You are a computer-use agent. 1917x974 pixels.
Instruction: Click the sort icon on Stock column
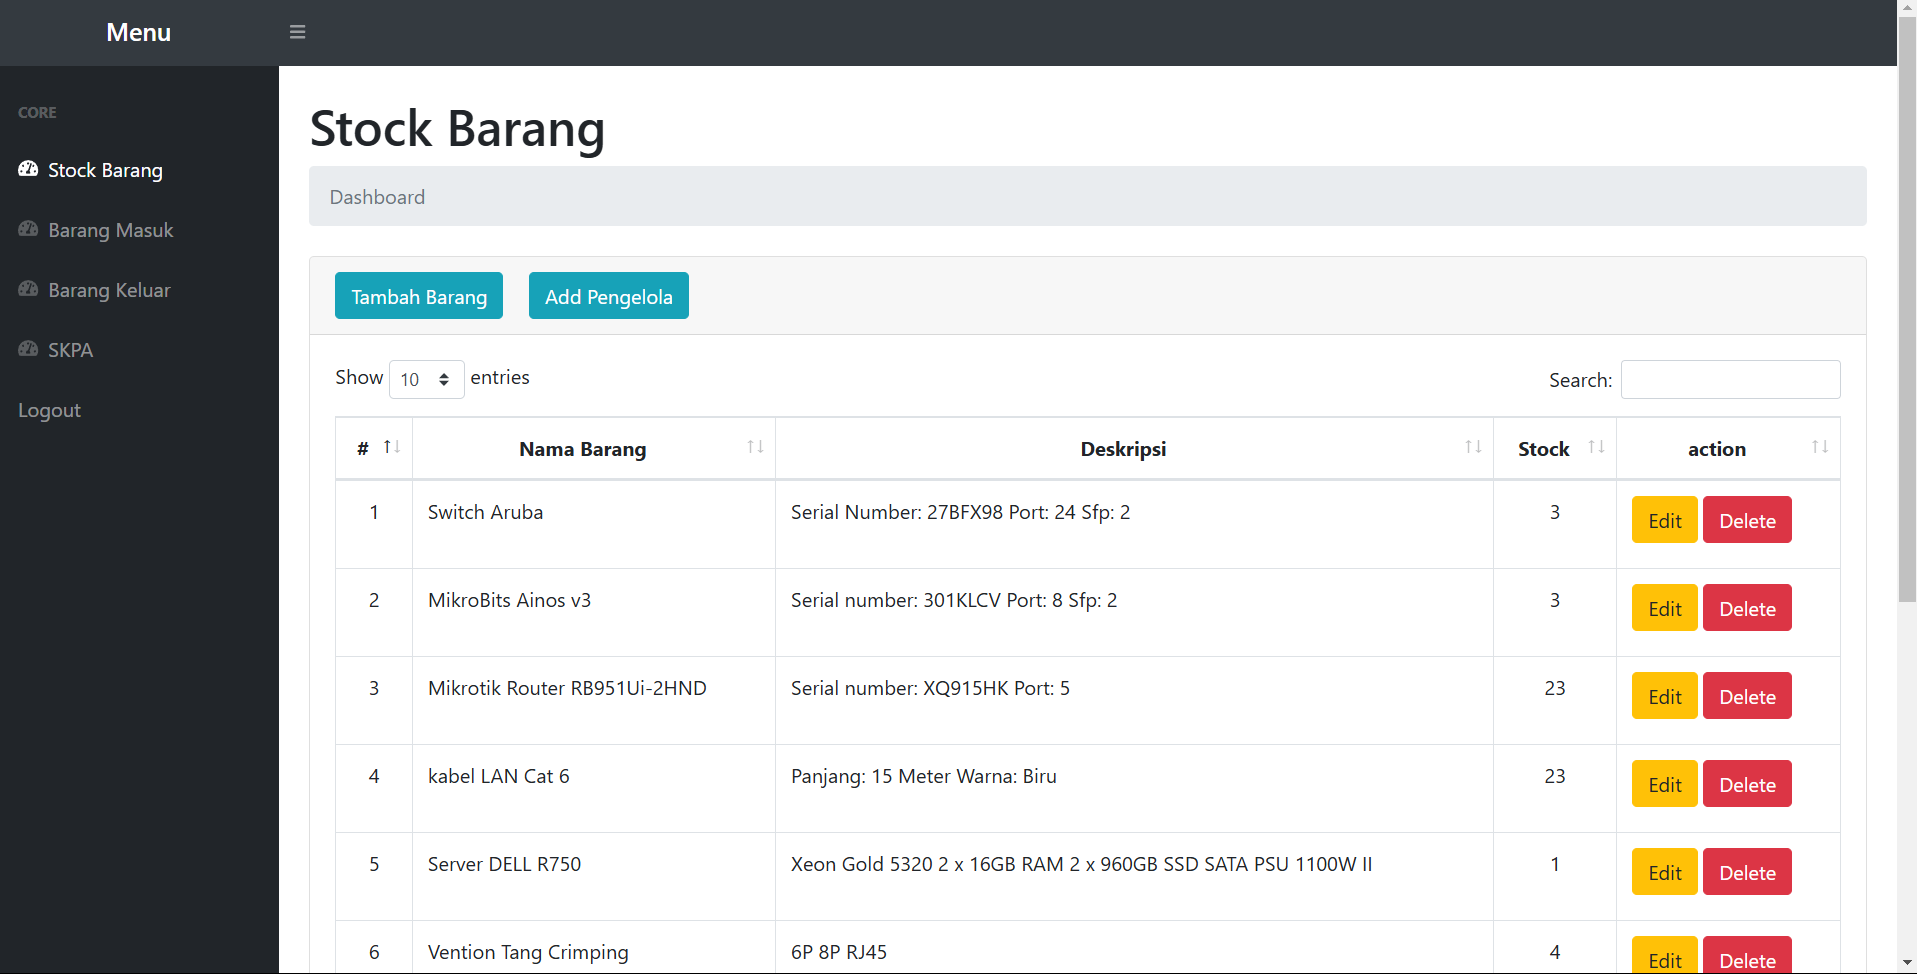(1596, 447)
